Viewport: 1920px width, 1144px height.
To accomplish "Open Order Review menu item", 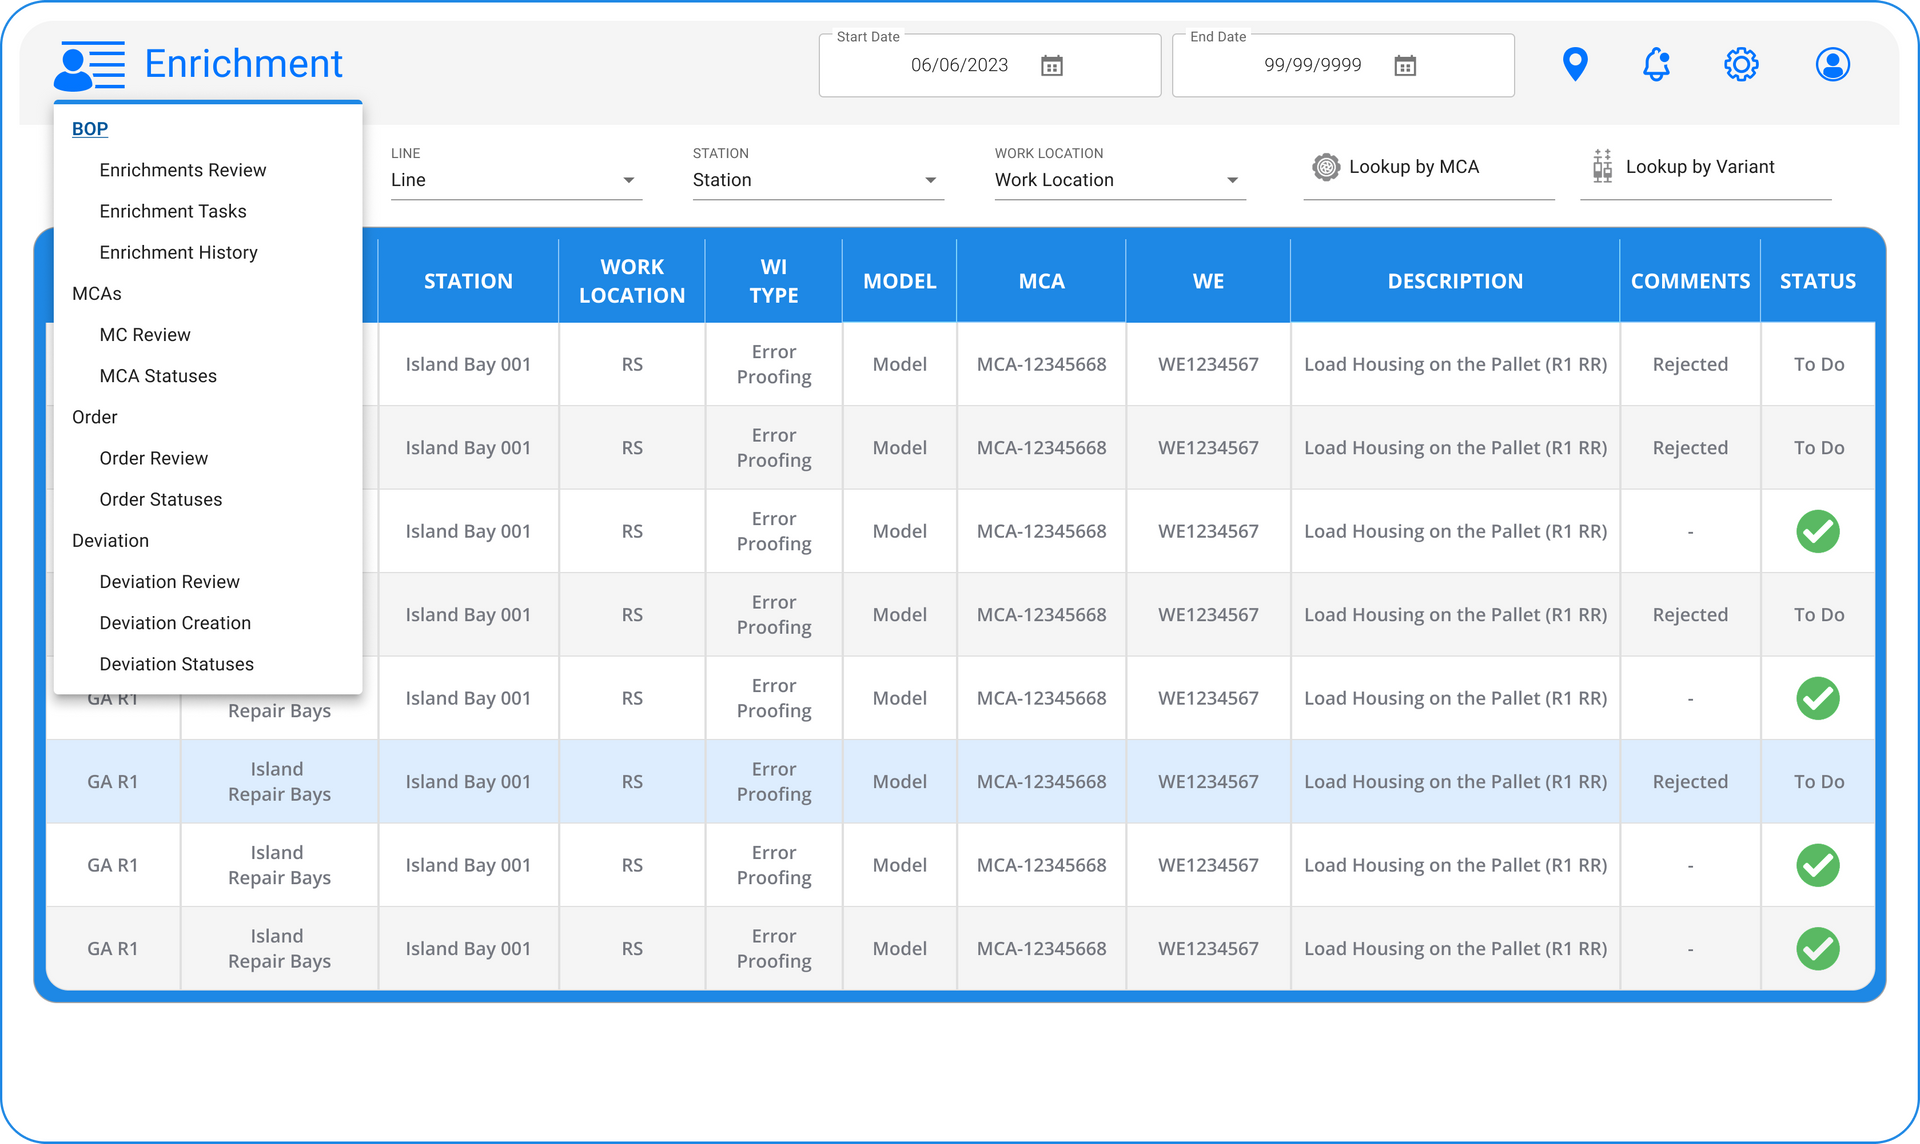I will 154,458.
